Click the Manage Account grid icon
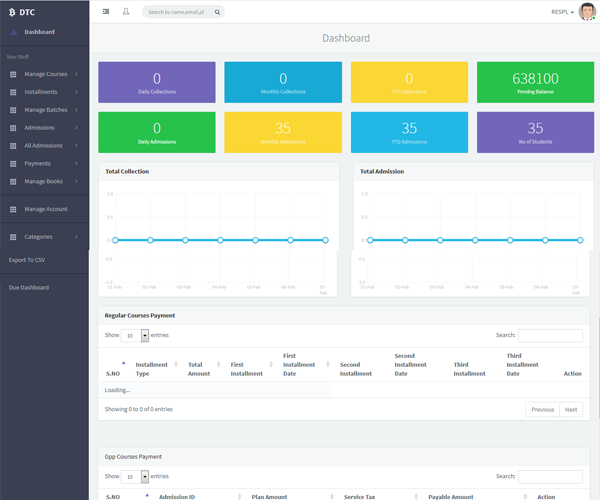Screen dimensions: 600x500 tap(11, 209)
